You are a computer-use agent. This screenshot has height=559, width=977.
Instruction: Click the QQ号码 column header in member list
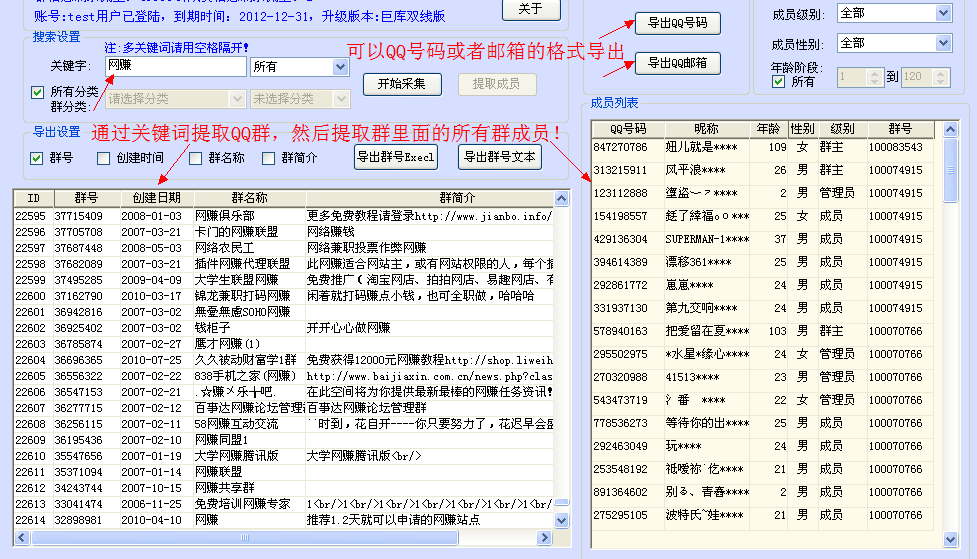point(628,129)
